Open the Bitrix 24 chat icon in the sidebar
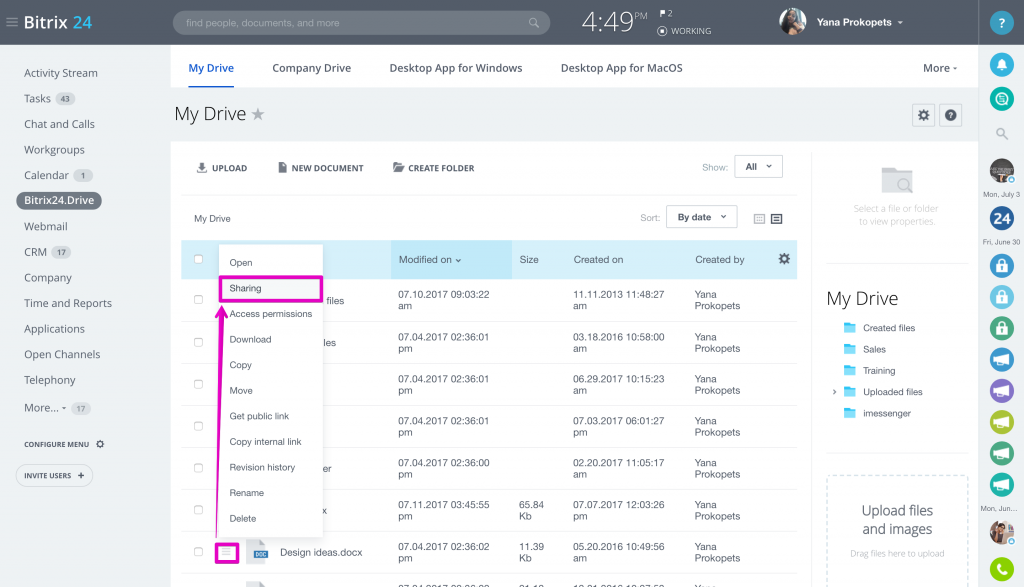 point(1001,218)
